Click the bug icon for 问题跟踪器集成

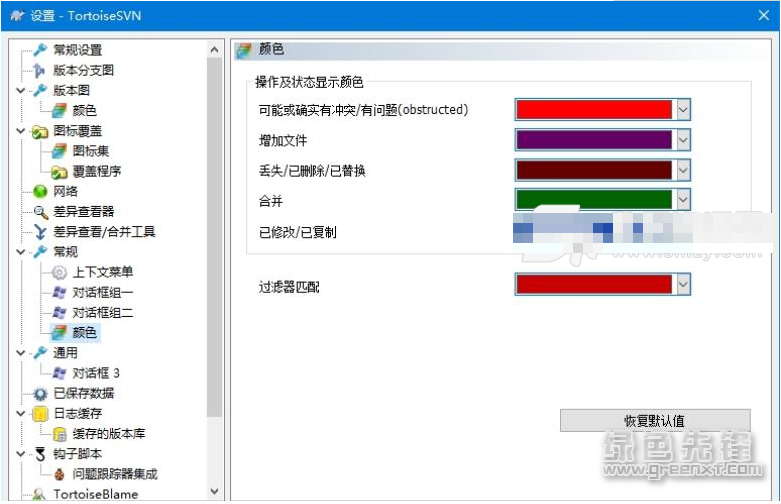[59, 474]
